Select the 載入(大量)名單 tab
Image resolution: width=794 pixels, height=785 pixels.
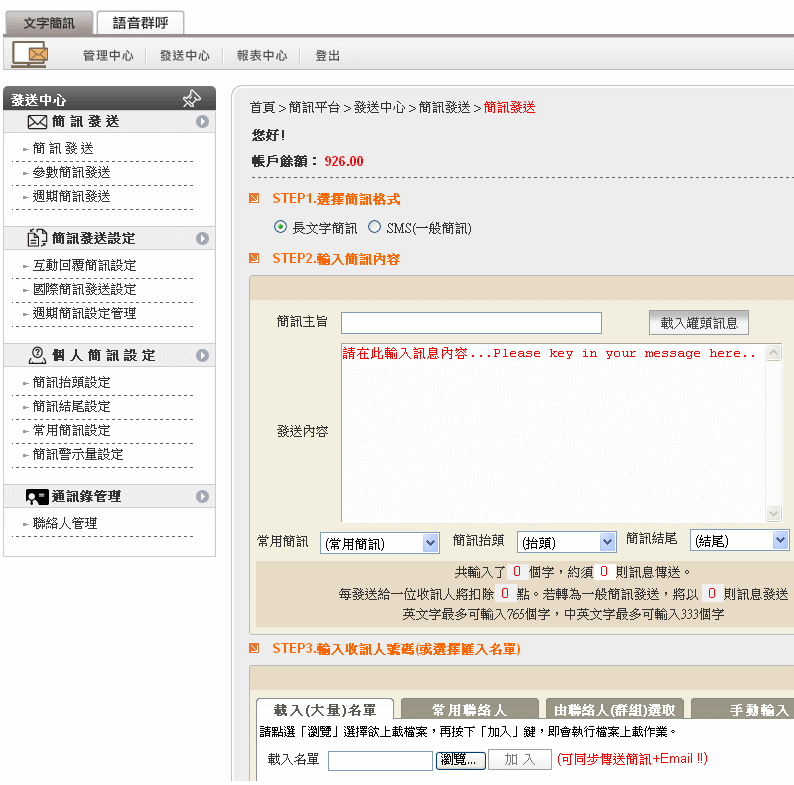325,710
